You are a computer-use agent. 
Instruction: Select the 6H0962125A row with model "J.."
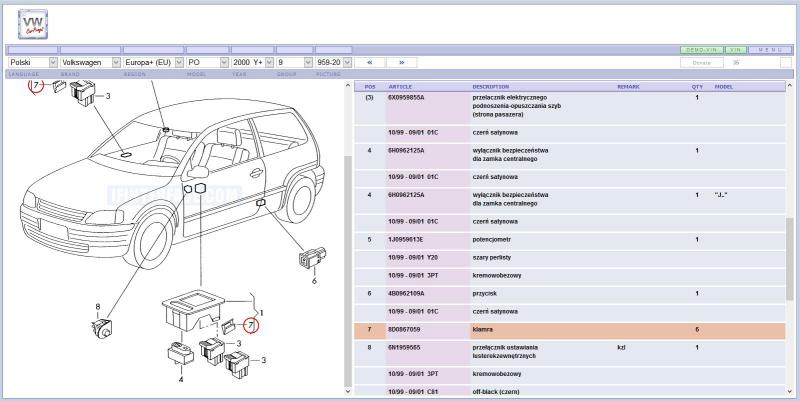pyautogui.click(x=570, y=199)
